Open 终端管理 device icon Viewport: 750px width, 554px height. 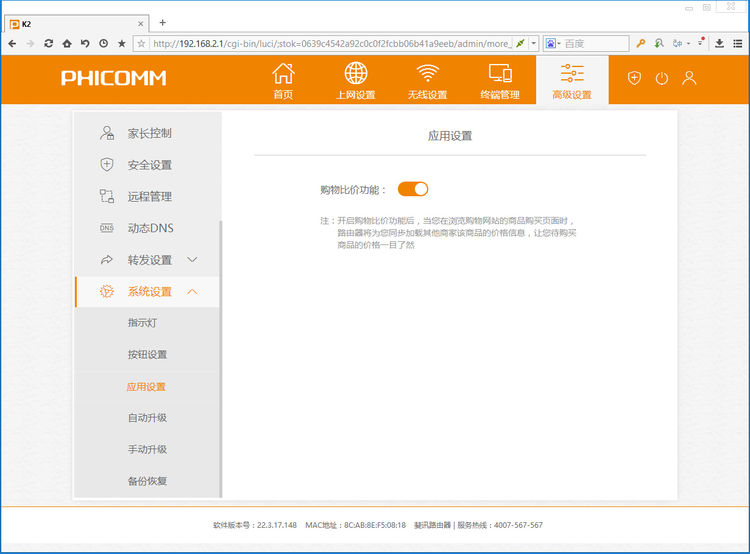(500, 80)
